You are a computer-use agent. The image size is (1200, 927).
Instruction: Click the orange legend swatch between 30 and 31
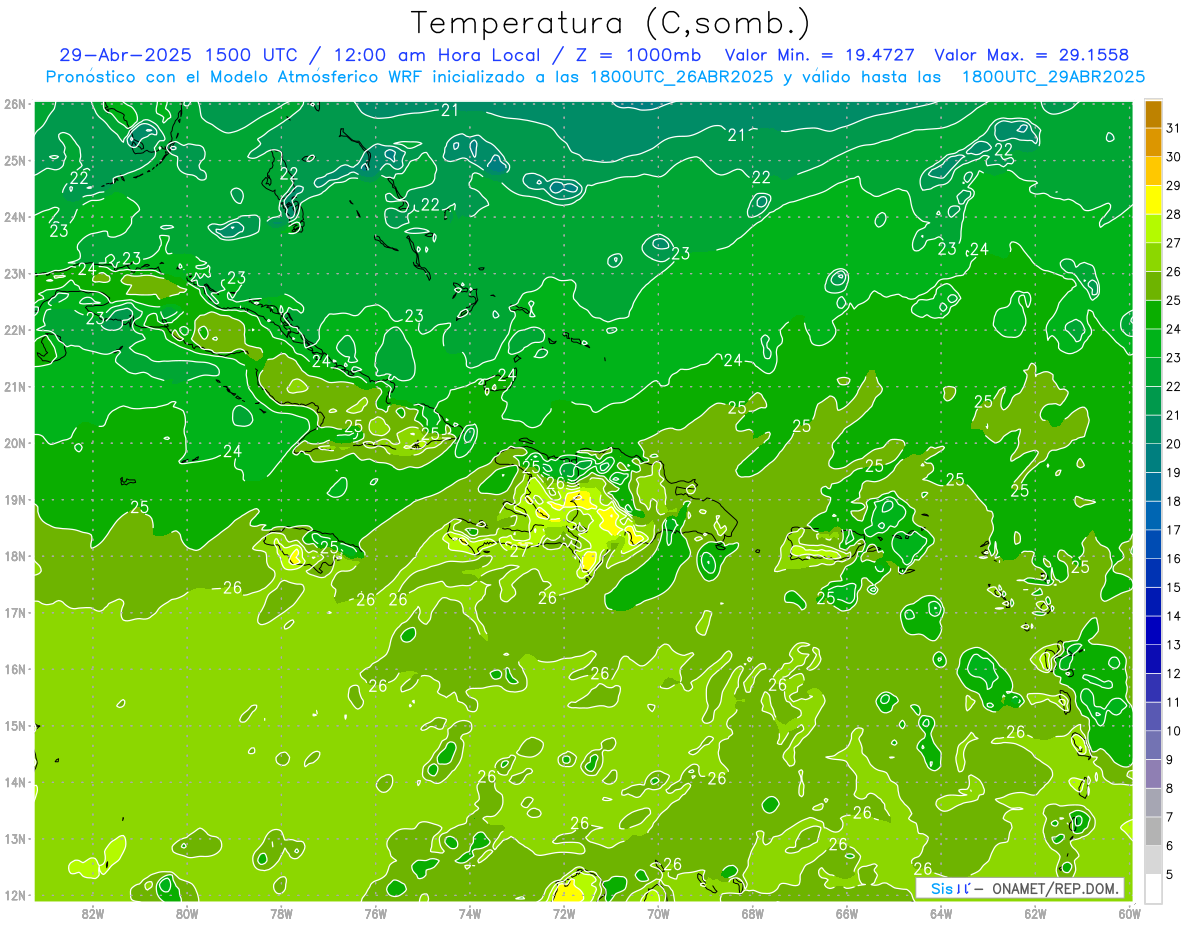pyautogui.click(x=1153, y=143)
